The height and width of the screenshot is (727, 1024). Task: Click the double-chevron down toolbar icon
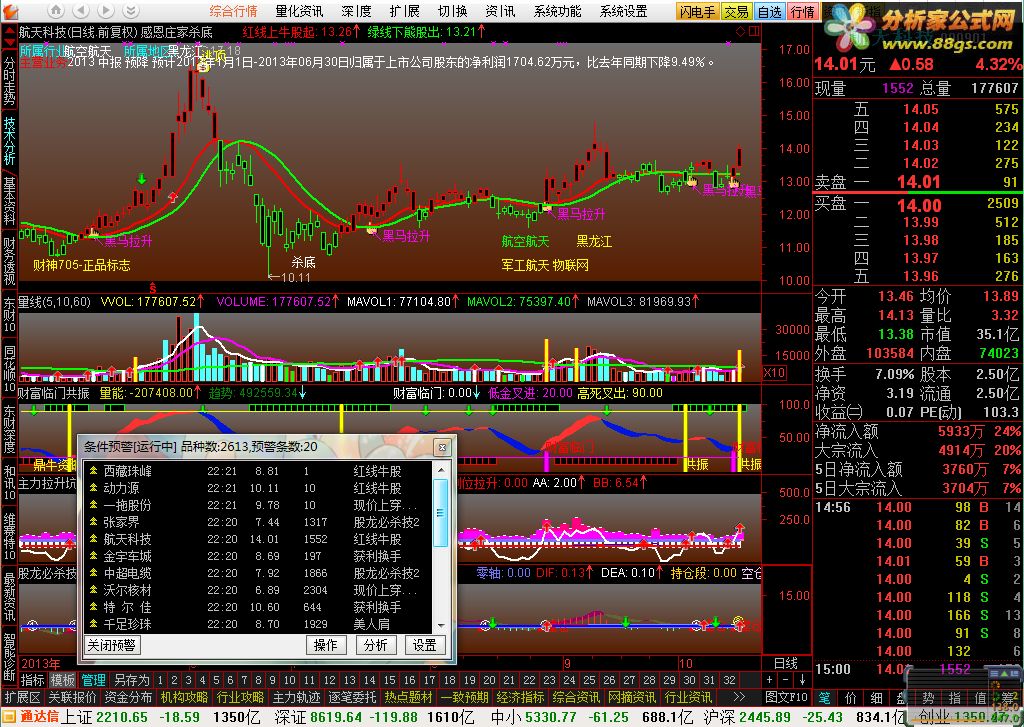point(131,10)
